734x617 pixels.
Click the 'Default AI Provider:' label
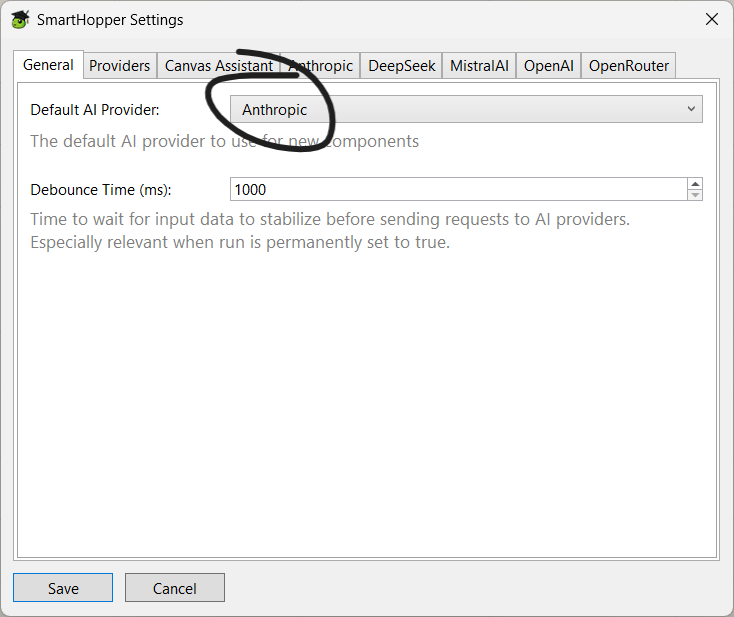[x=95, y=110]
